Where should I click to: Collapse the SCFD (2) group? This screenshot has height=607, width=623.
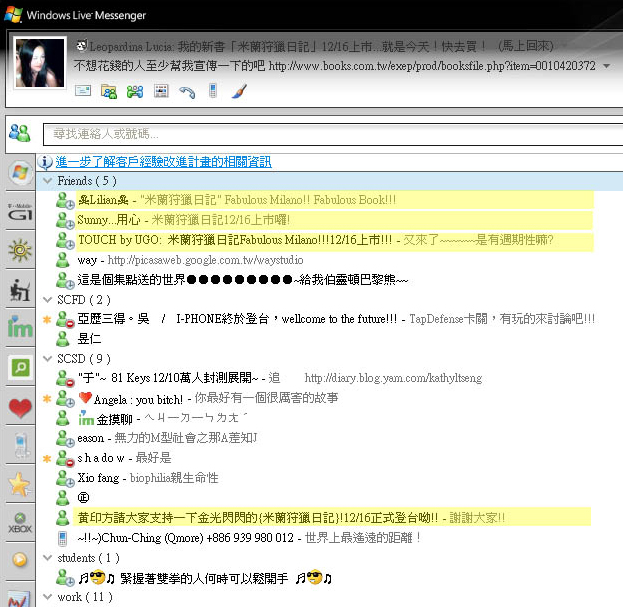click(x=47, y=300)
